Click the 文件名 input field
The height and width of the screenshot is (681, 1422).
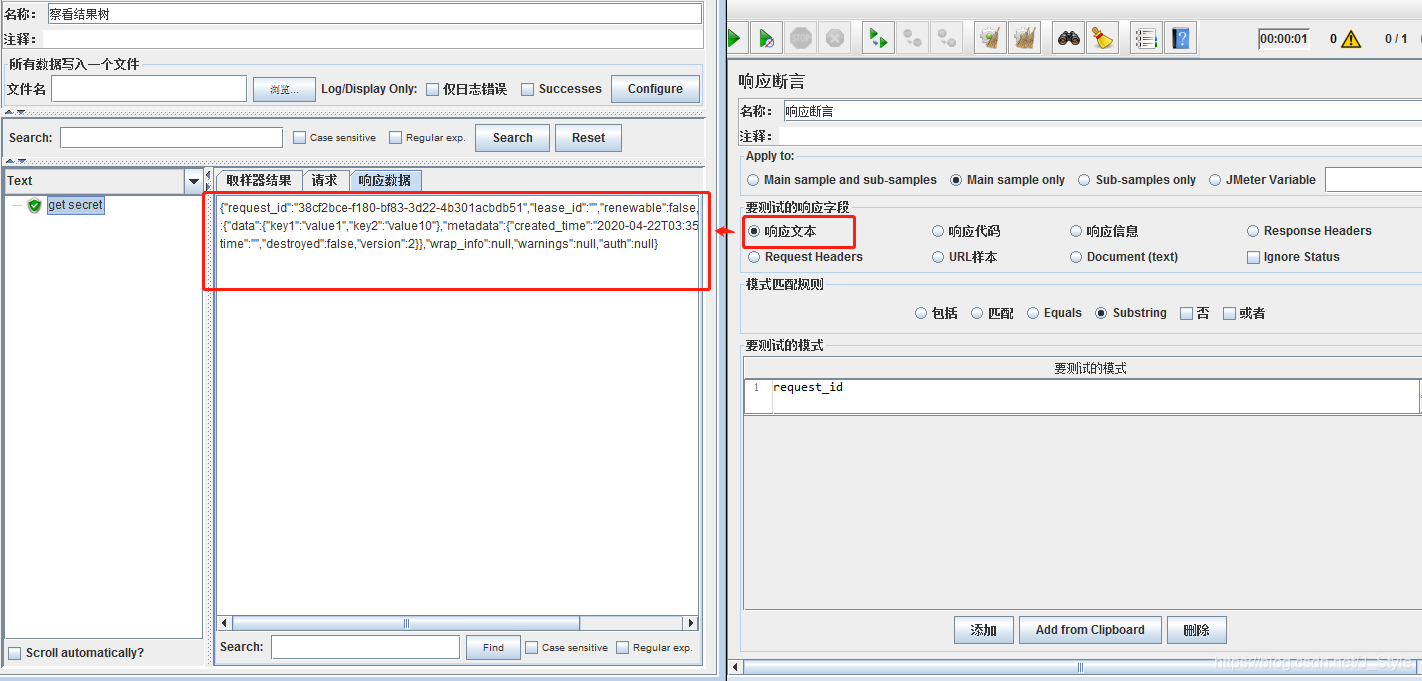point(149,89)
